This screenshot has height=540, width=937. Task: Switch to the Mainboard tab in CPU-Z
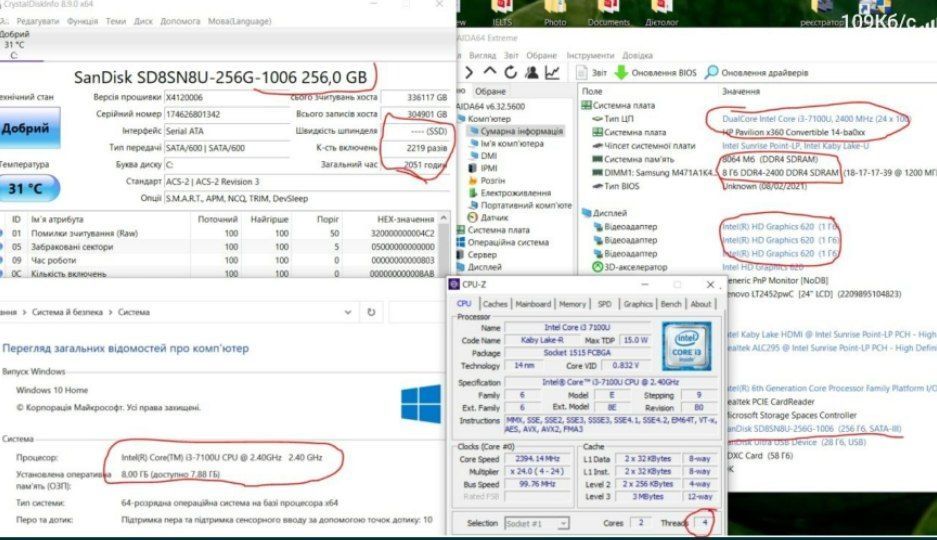click(x=533, y=304)
